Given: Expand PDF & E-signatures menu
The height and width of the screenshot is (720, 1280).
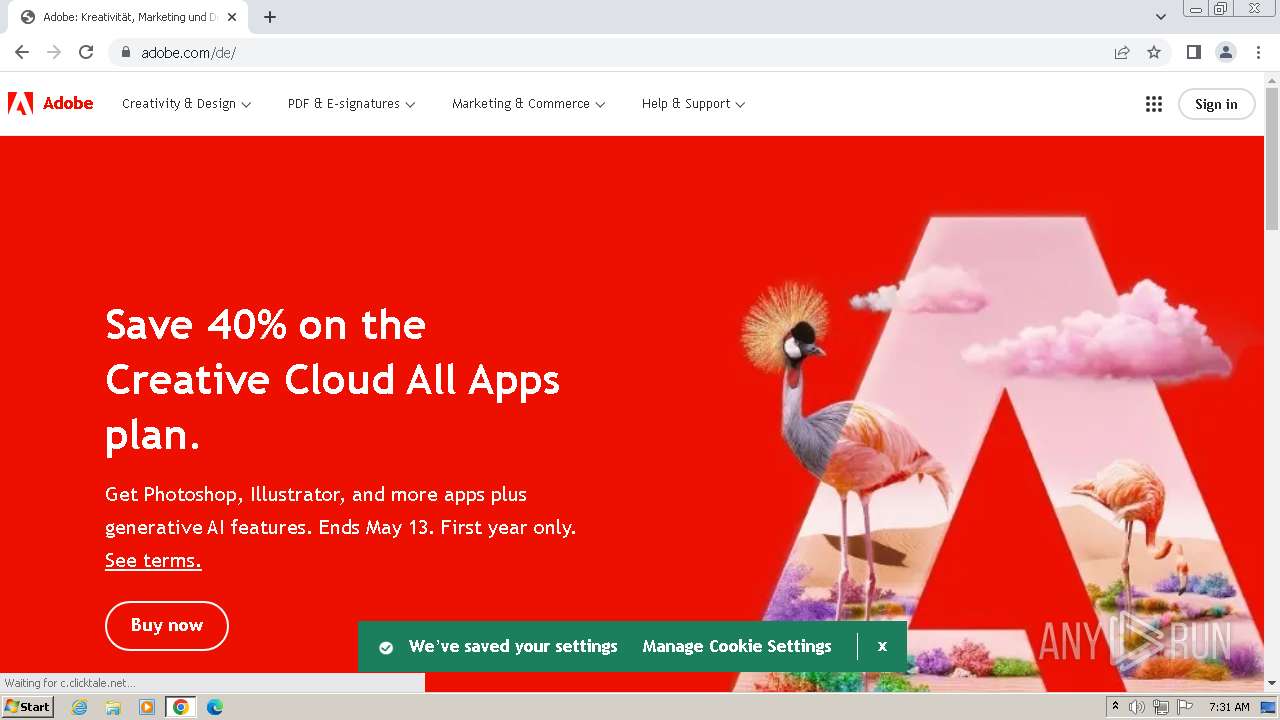Looking at the screenshot, I should pyautogui.click(x=351, y=104).
